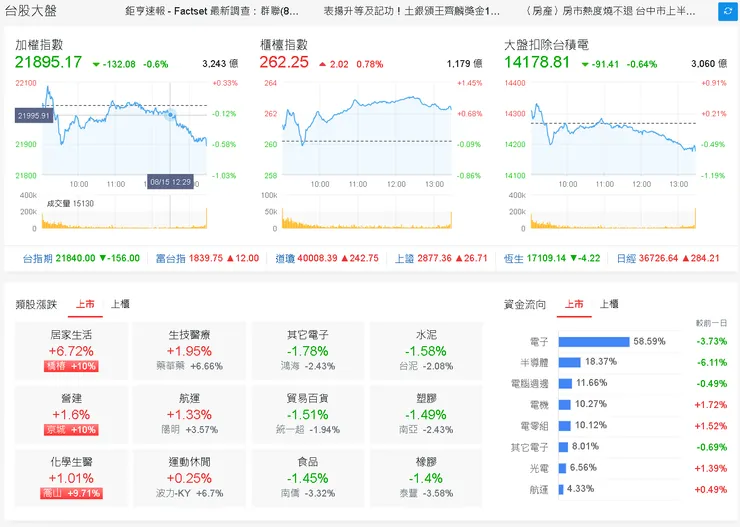Click the 橡膠 sector card

tap(426, 478)
